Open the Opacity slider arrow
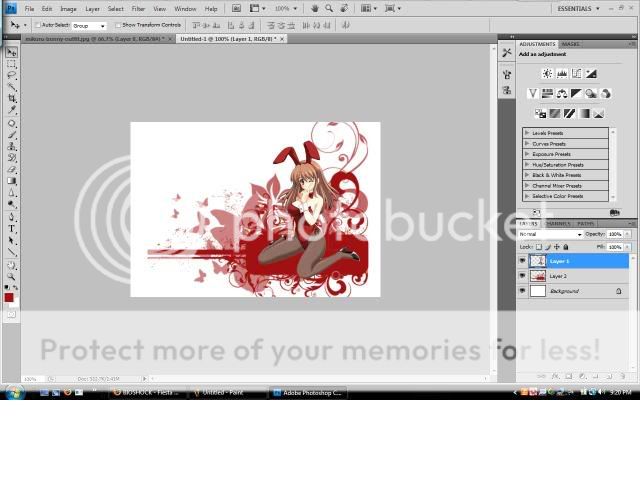This screenshot has height=485, width=640. (627, 234)
